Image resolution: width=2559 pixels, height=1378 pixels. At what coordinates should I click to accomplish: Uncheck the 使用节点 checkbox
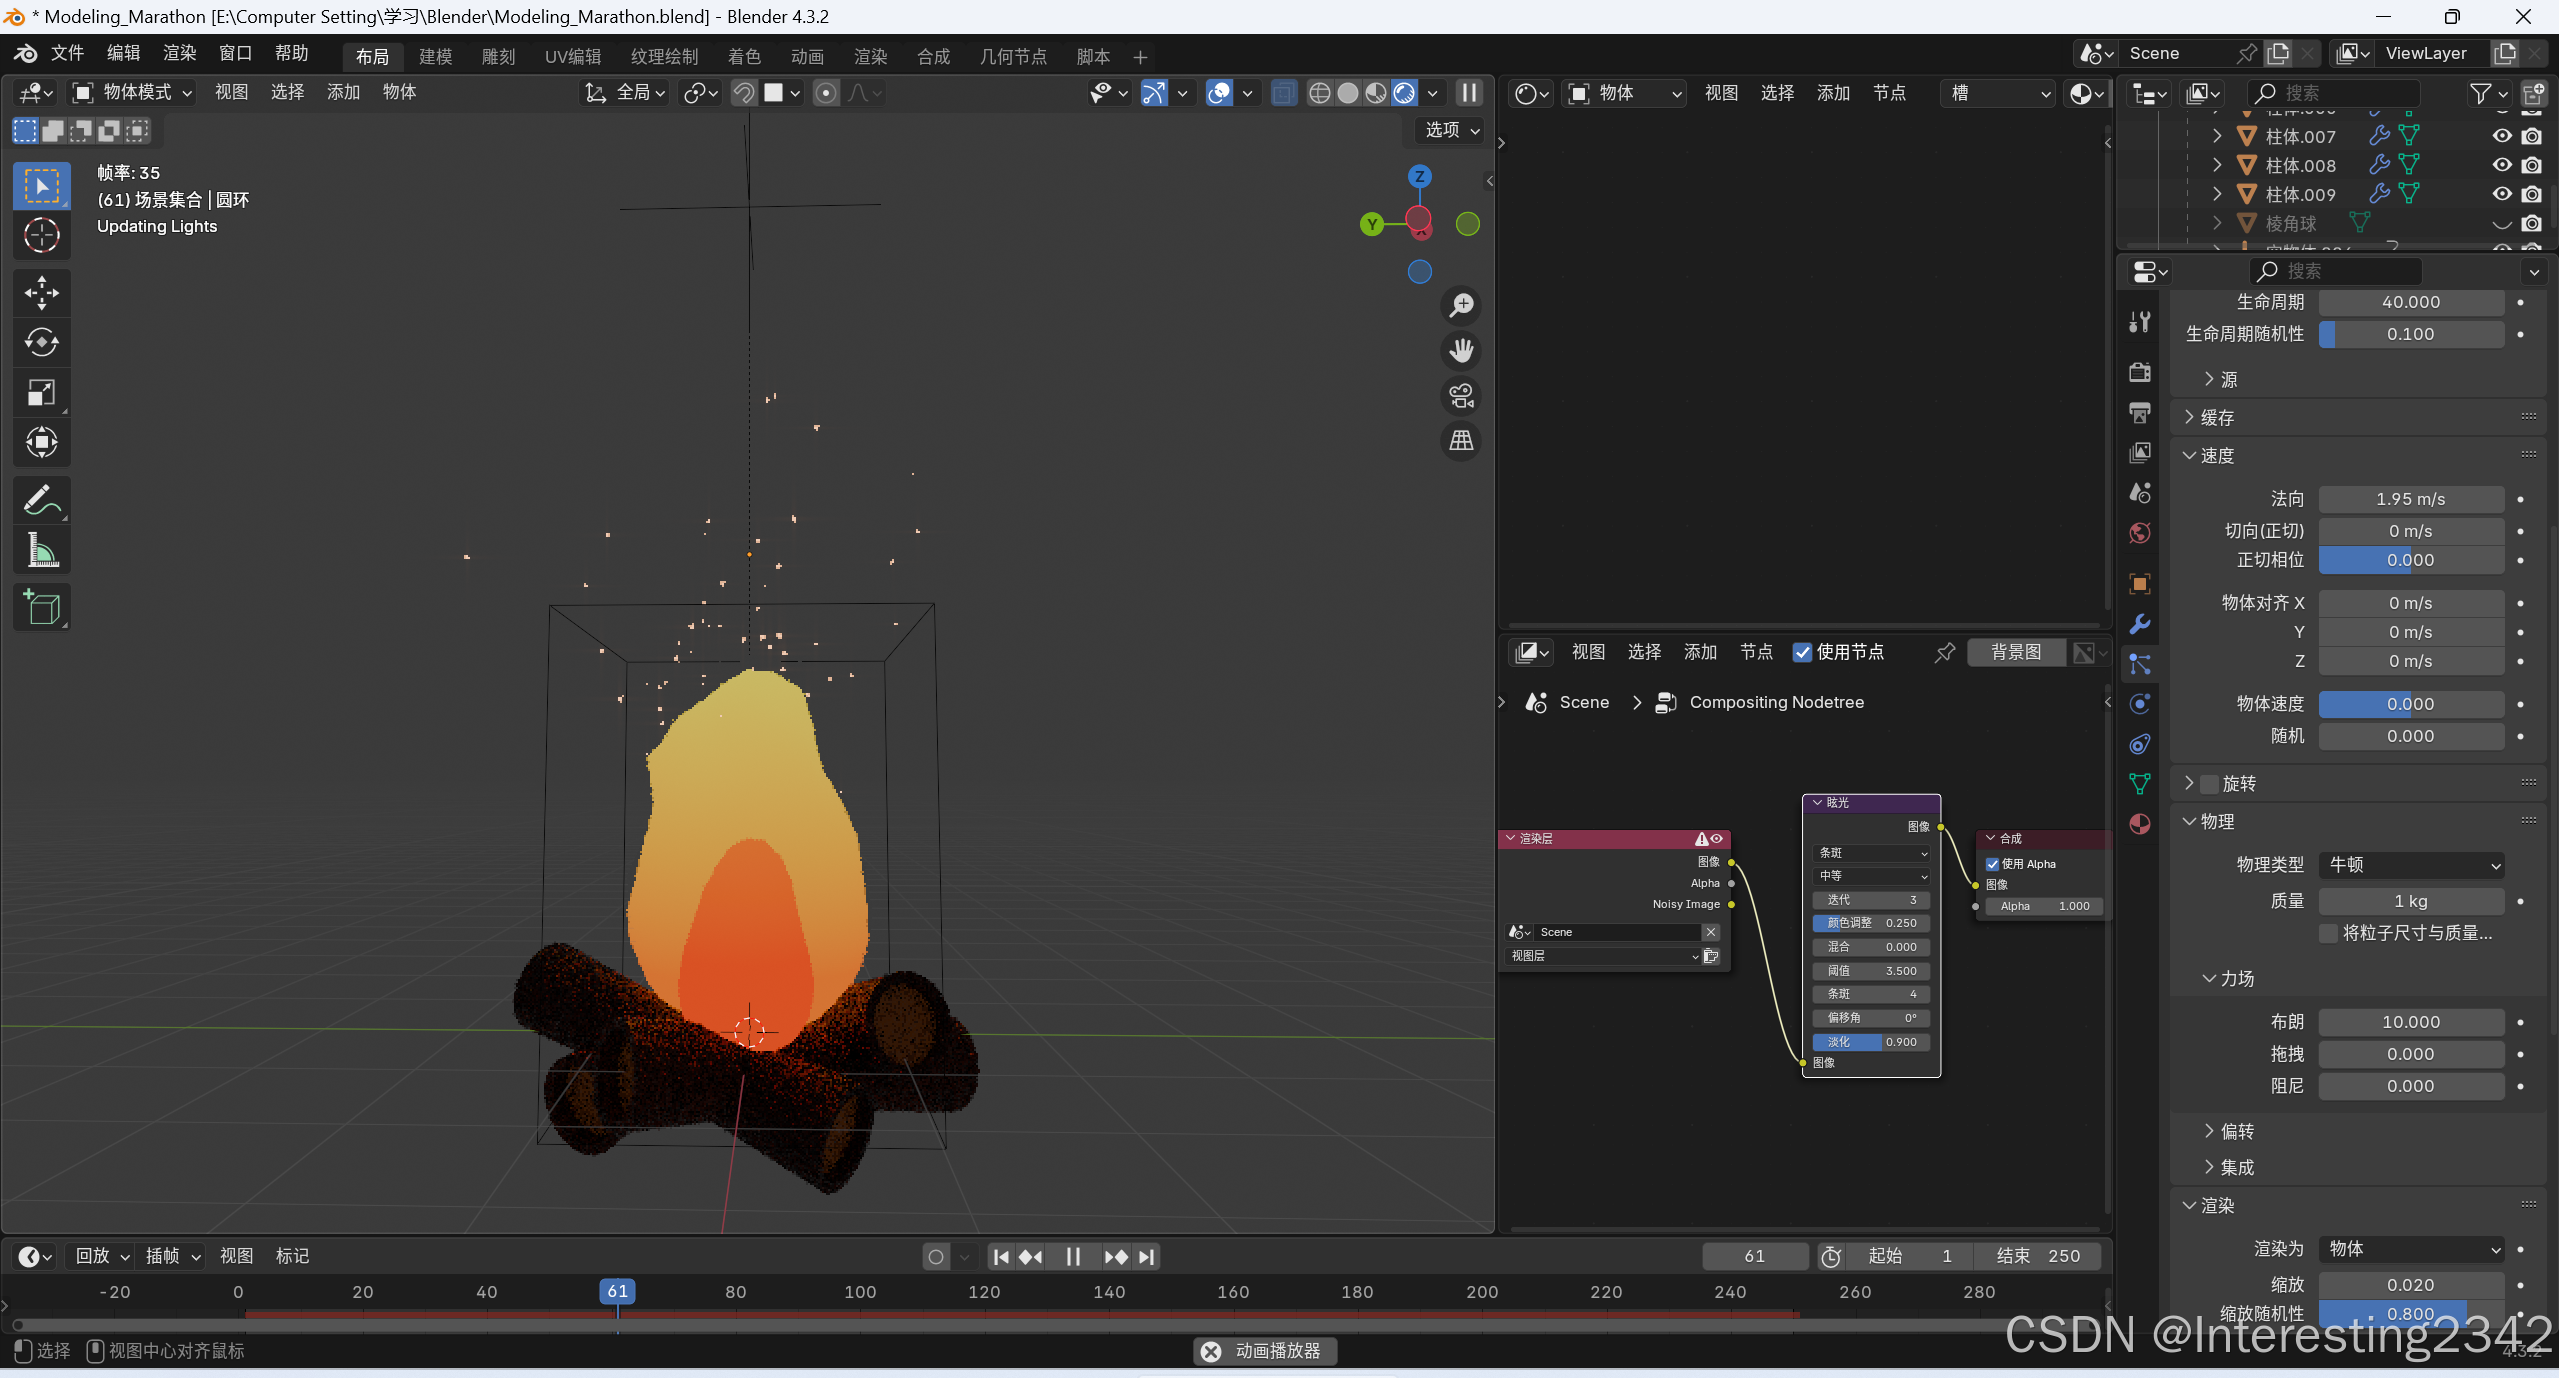click(x=1802, y=652)
